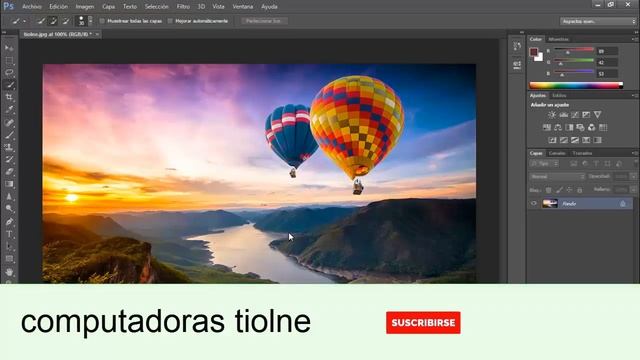
Task: Click the color spectrum ramp
Action: tap(576, 85)
